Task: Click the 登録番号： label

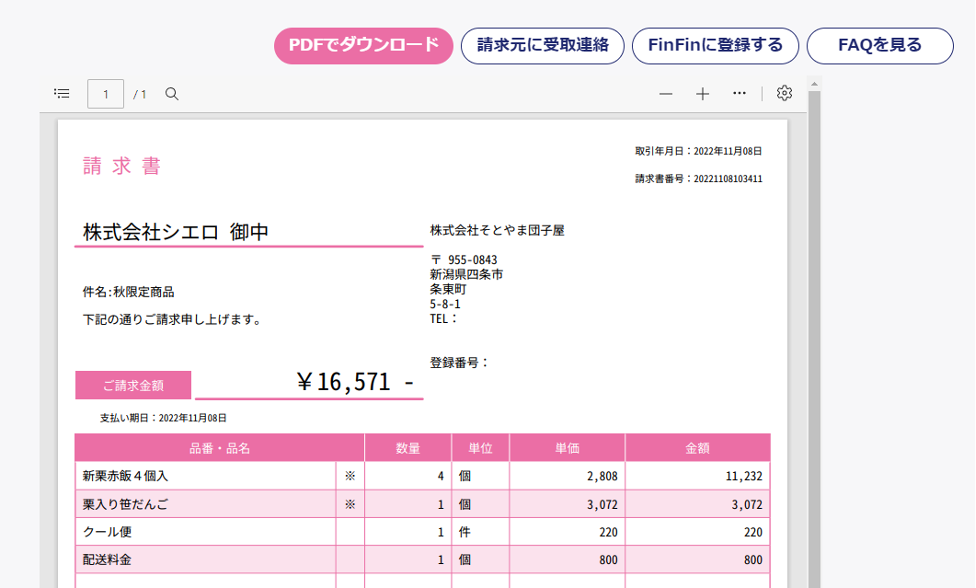Action: pyautogui.click(x=459, y=363)
